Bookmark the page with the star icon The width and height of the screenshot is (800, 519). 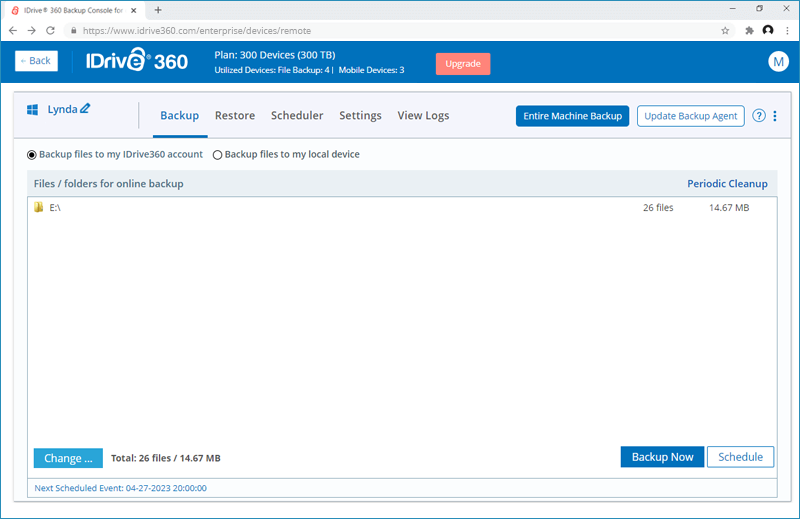(x=725, y=31)
